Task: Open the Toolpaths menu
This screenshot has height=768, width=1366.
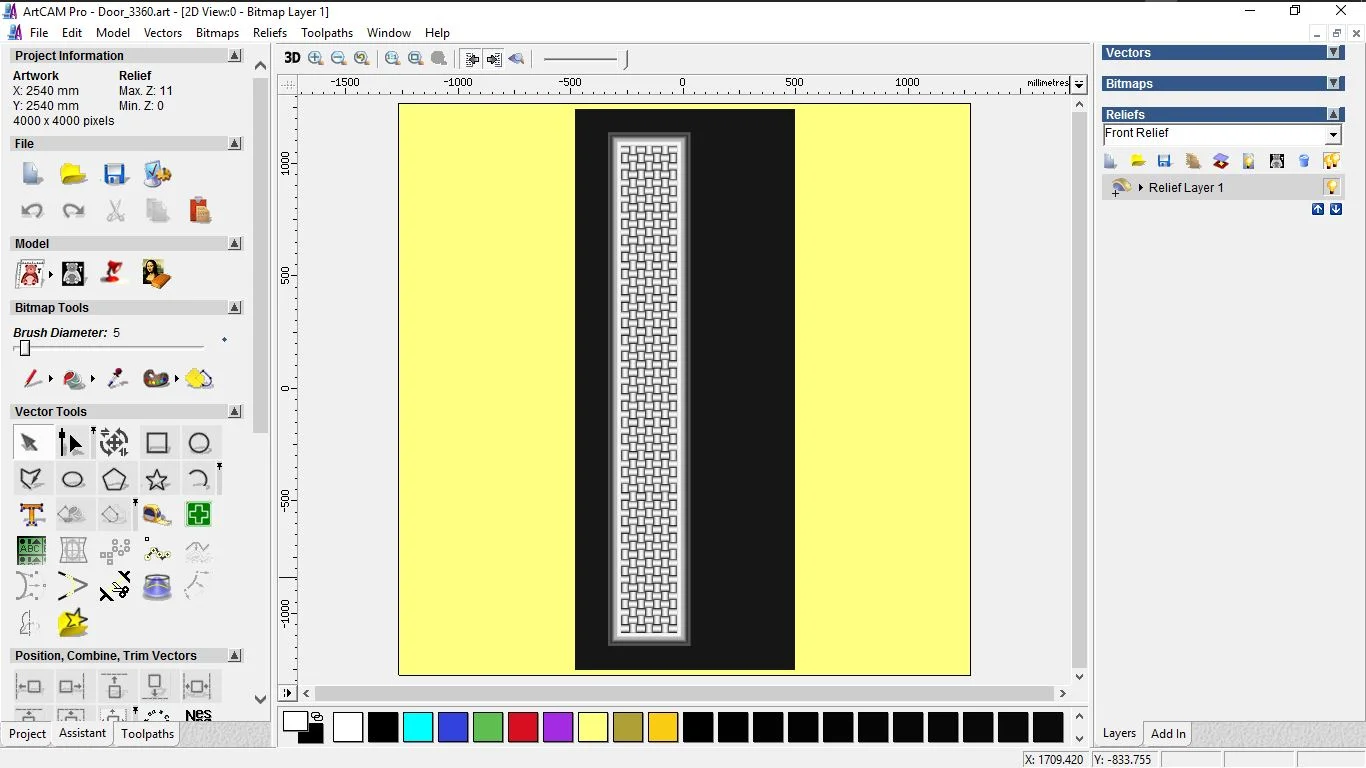Action: [327, 33]
